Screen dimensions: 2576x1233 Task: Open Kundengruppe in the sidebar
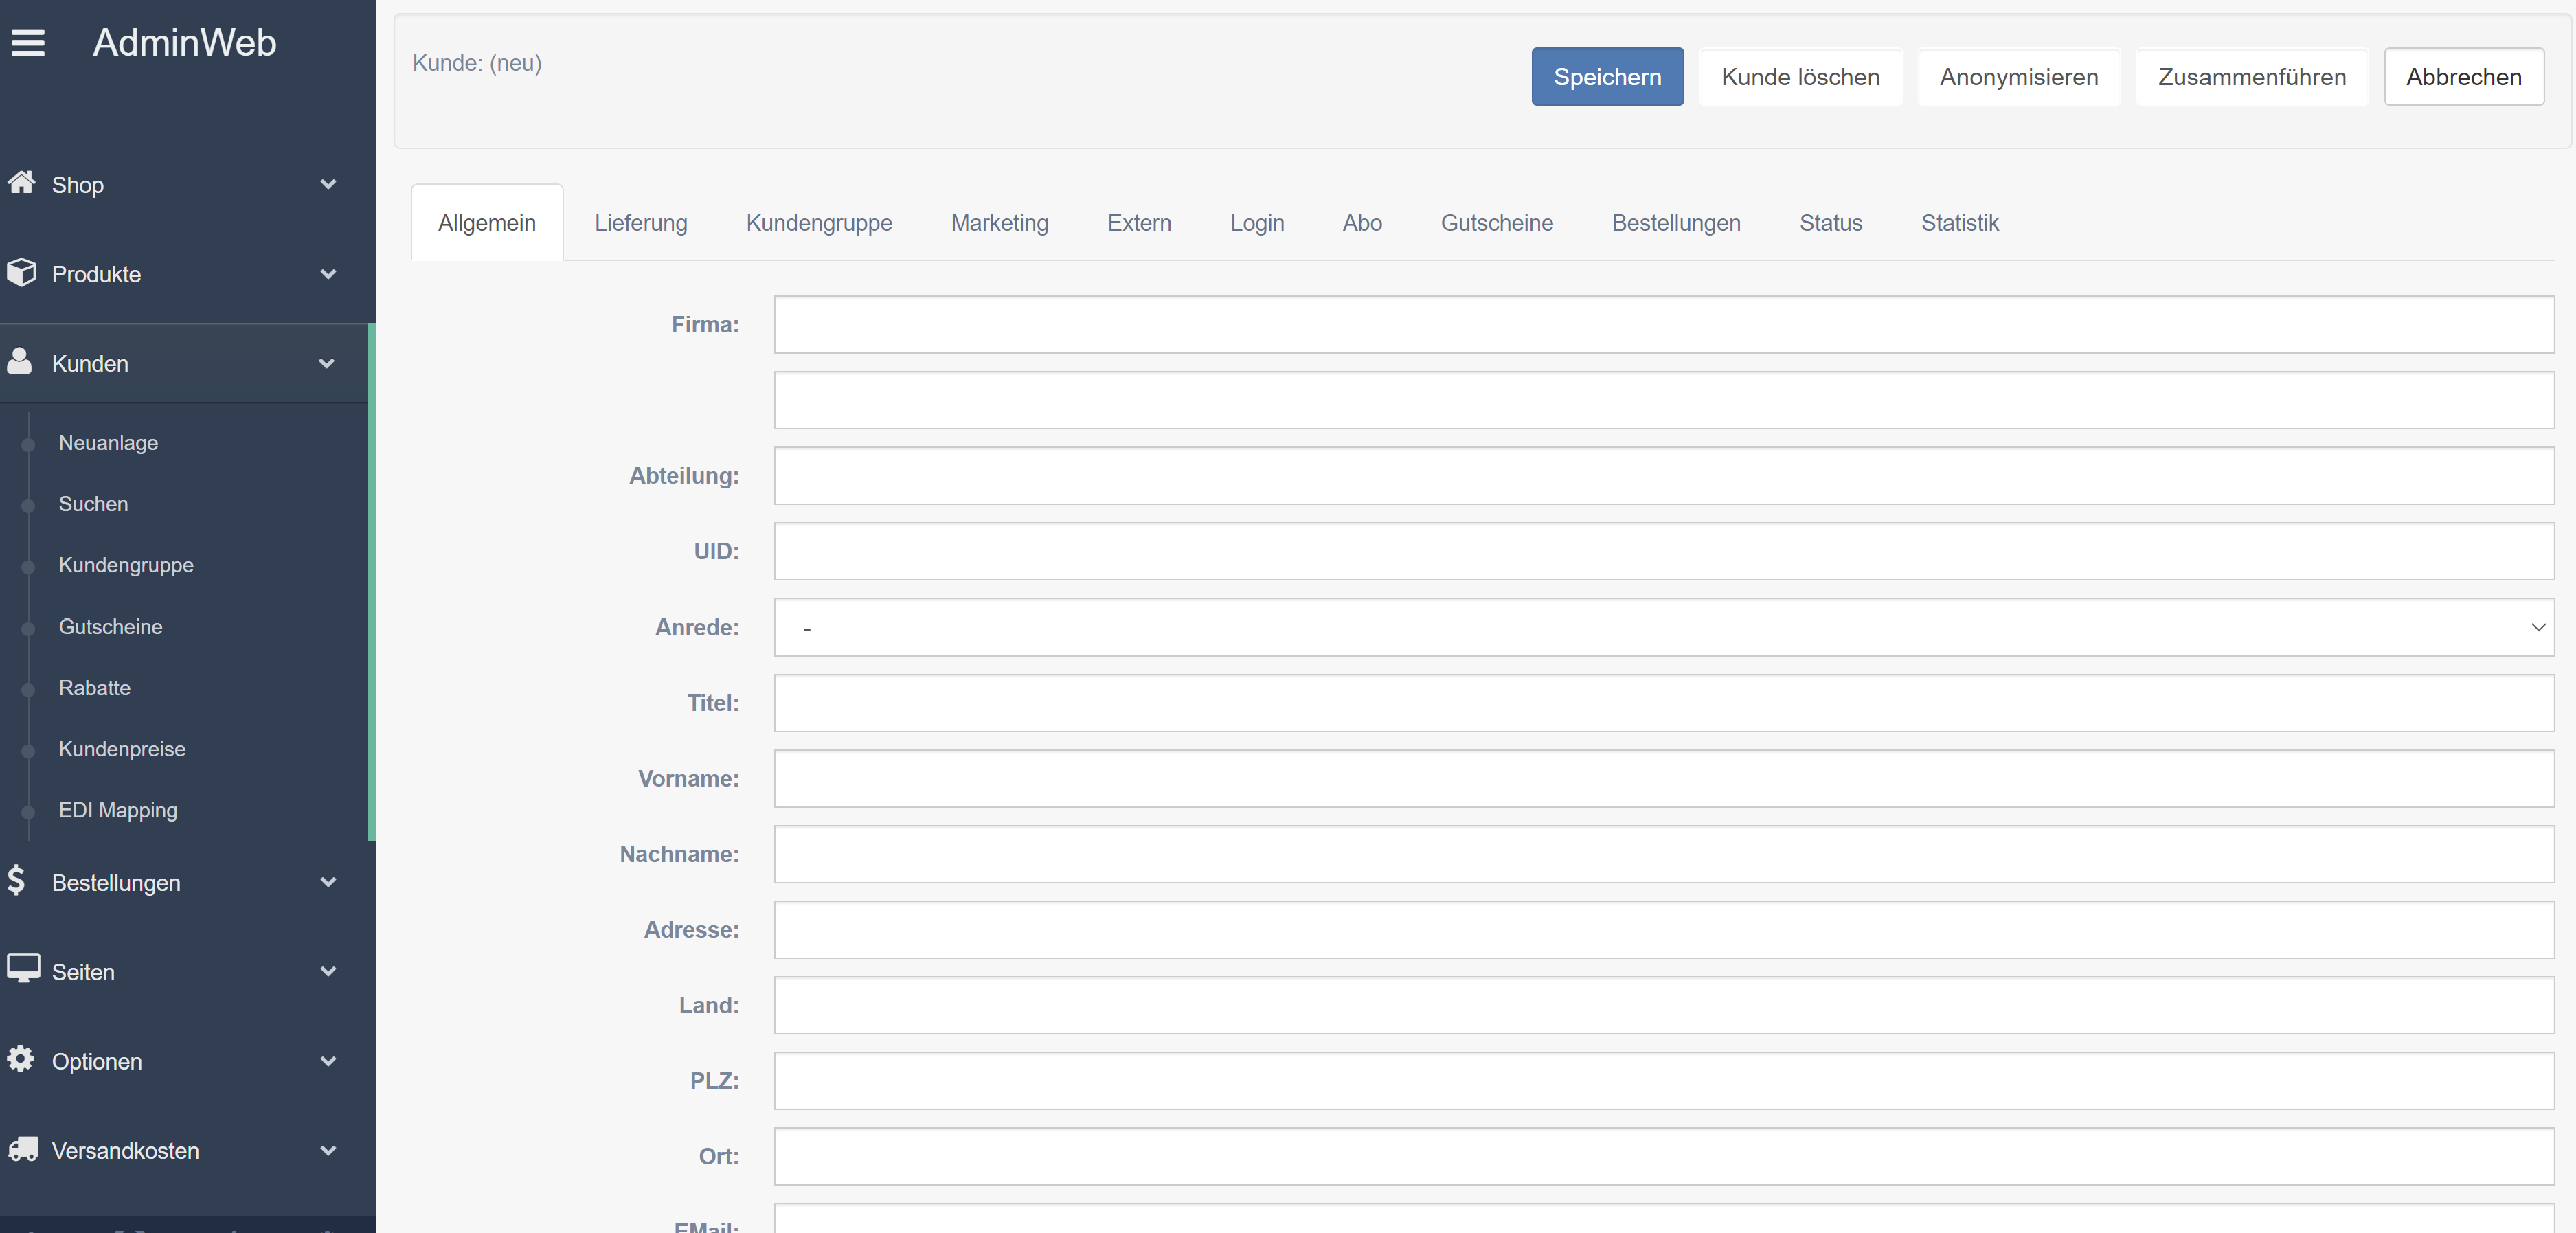coord(126,565)
